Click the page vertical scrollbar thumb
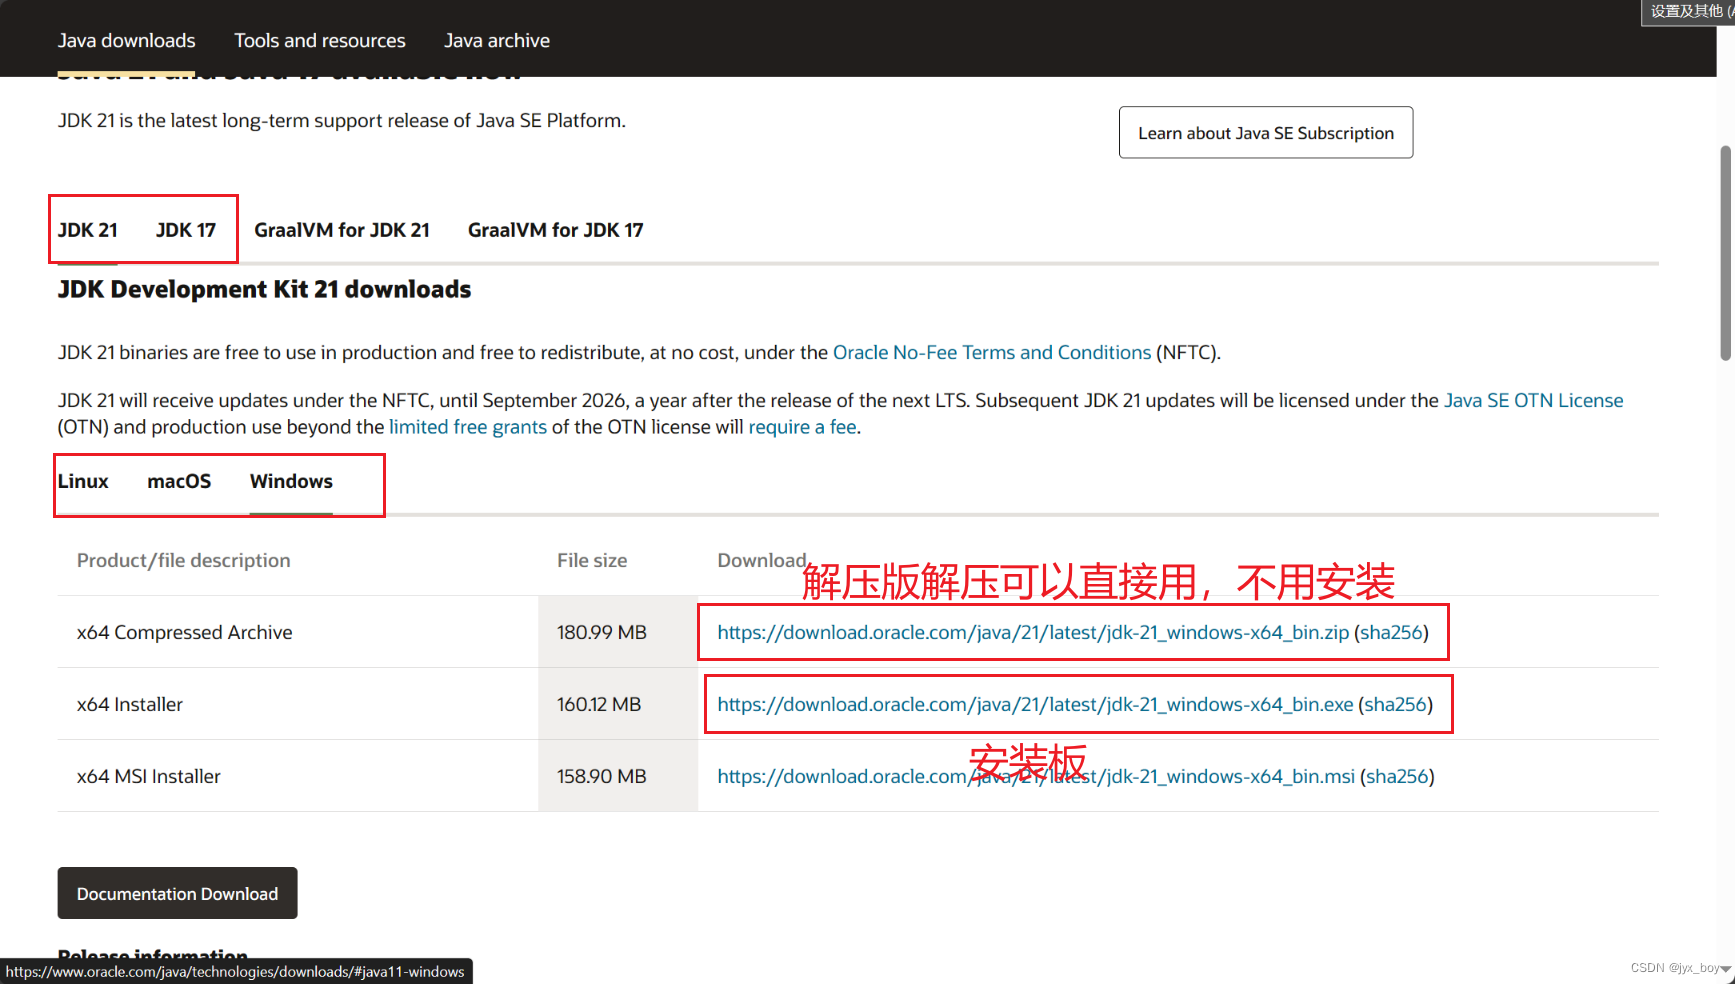This screenshot has width=1735, height=984. point(1726,253)
